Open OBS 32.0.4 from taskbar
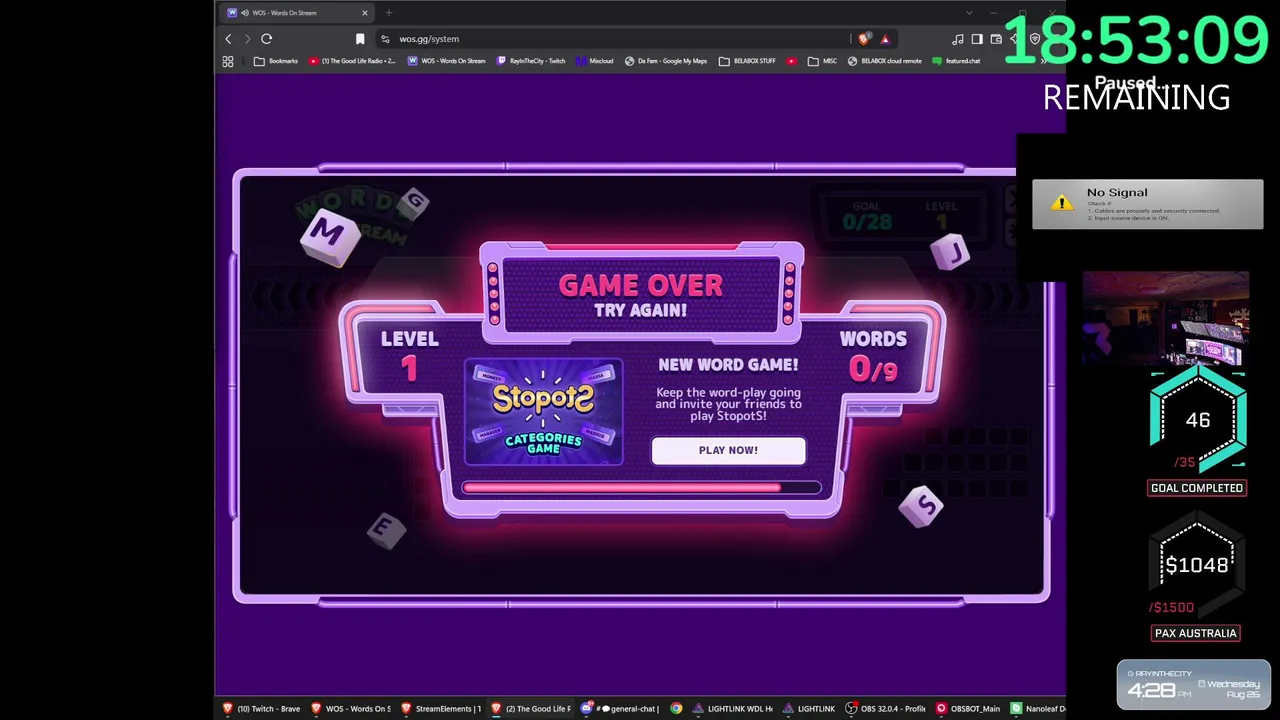Image resolution: width=1280 pixels, height=720 pixels. coord(887,709)
